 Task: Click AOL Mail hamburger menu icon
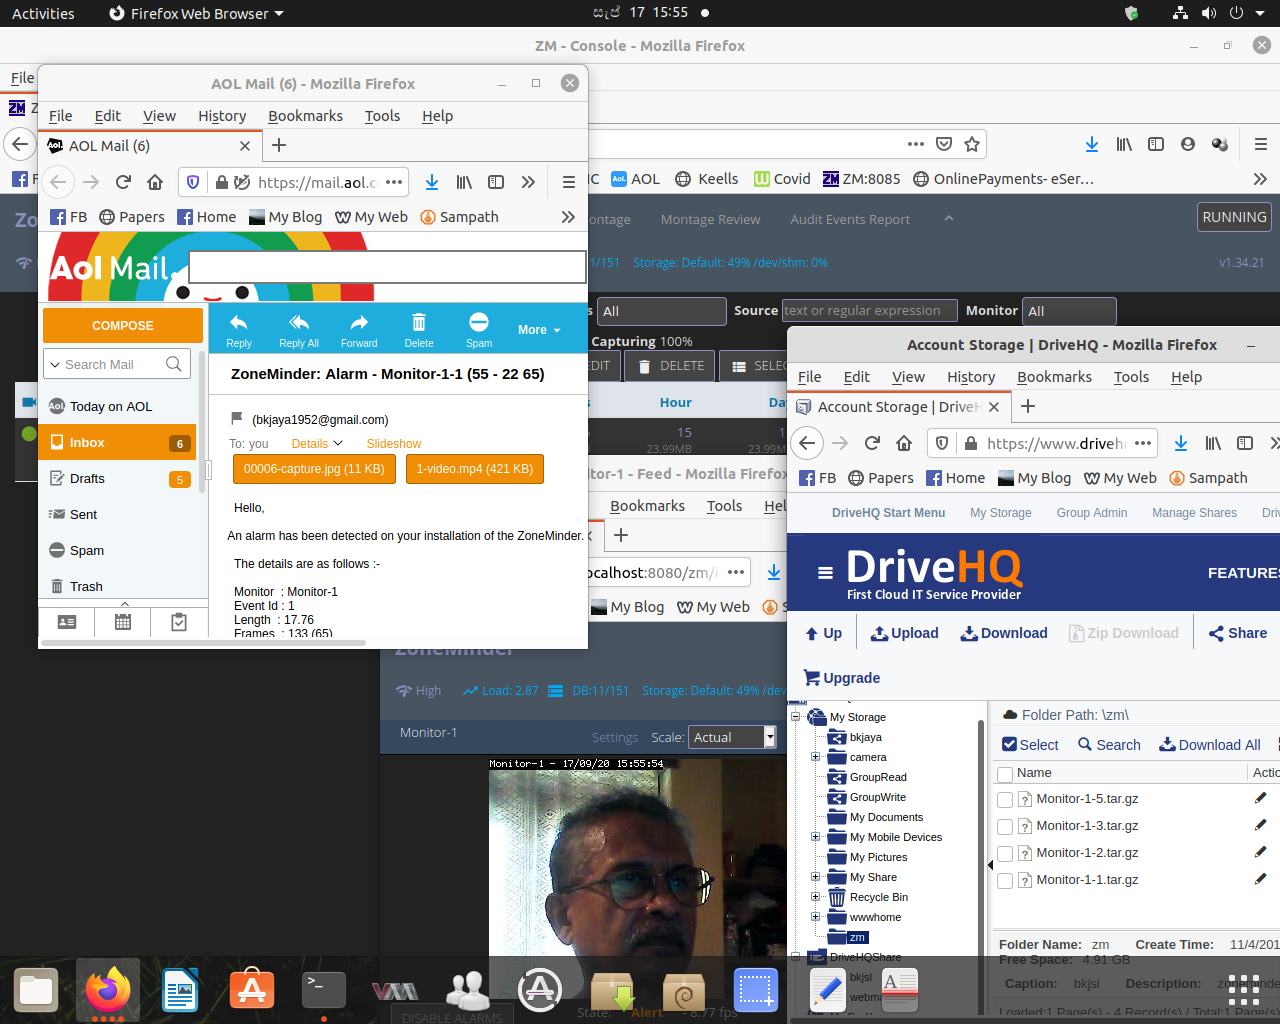568,182
